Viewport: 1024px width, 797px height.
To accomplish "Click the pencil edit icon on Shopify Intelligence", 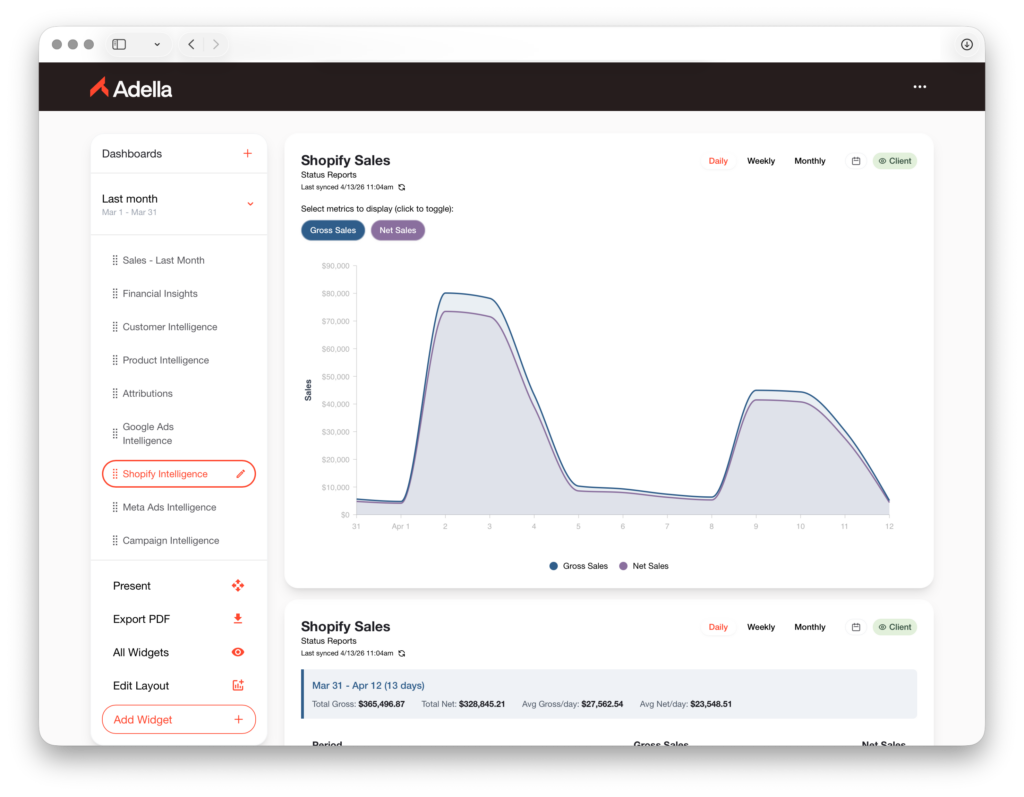I will click(241, 474).
